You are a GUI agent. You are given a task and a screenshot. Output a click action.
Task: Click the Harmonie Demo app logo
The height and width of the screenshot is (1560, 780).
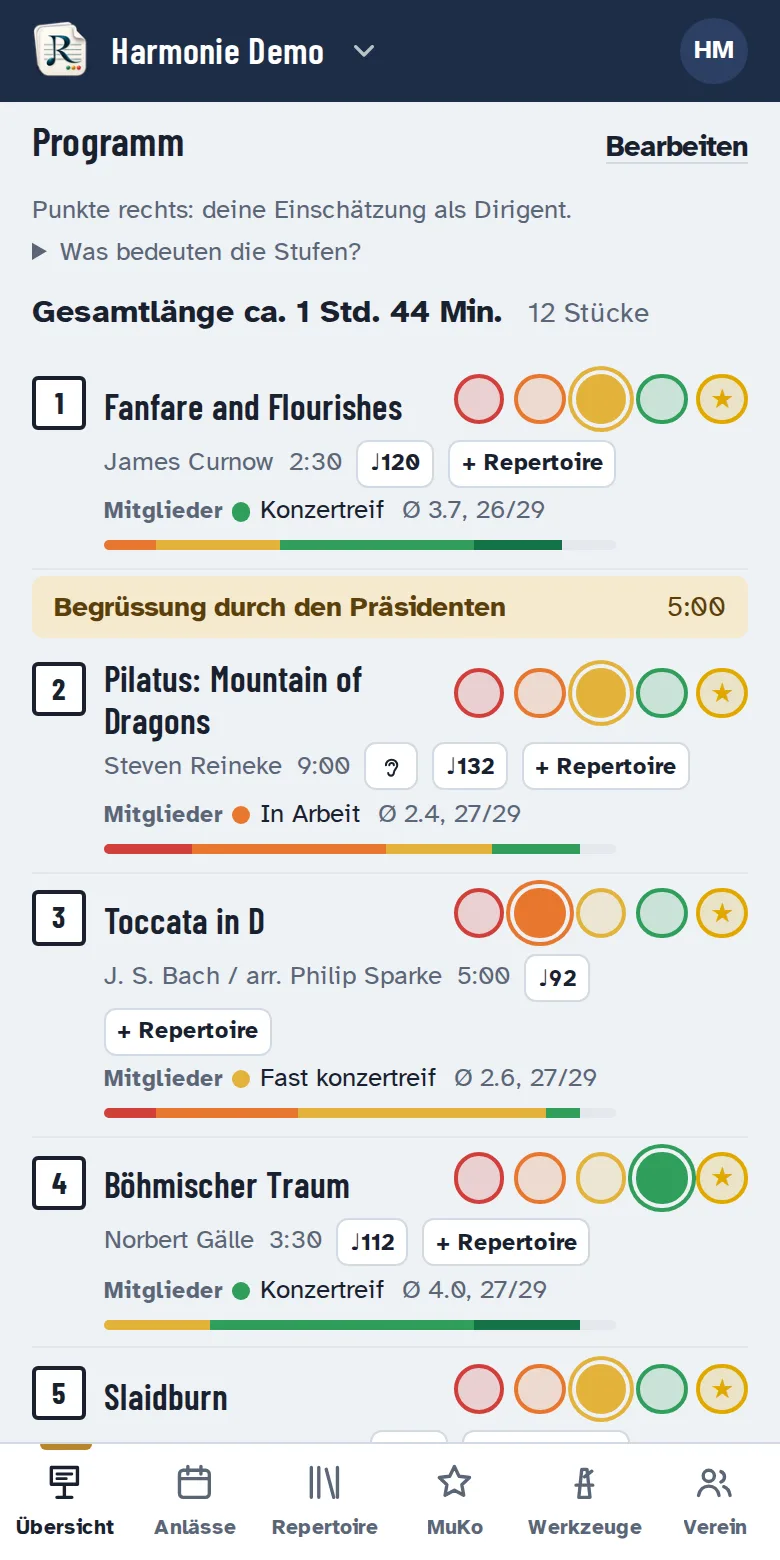(x=60, y=50)
